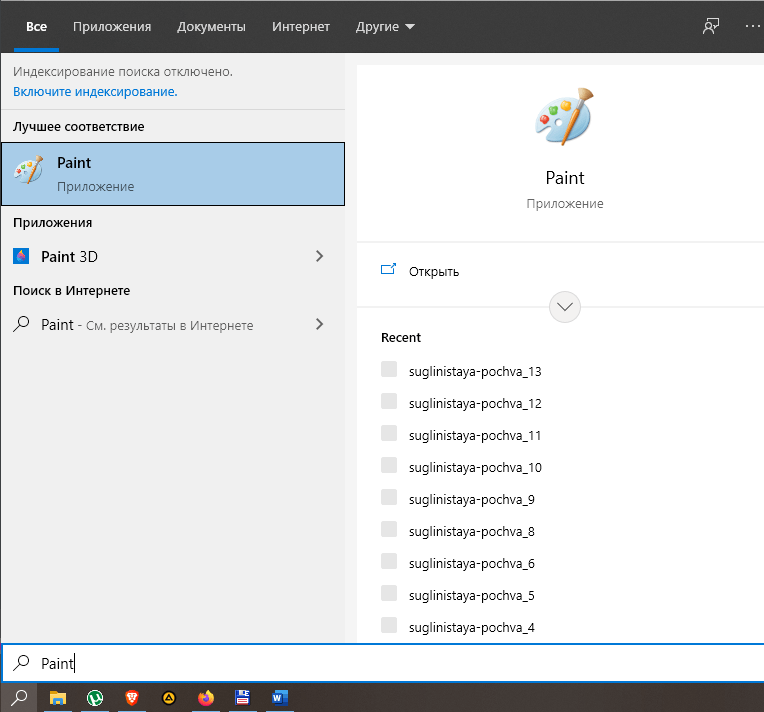Click the Paint title in preview pane
Viewport: 764px width, 712px height.
coord(565,178)
